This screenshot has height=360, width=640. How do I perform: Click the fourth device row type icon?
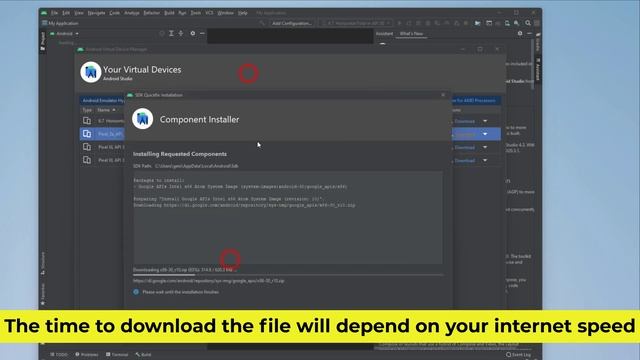(87, 160)
